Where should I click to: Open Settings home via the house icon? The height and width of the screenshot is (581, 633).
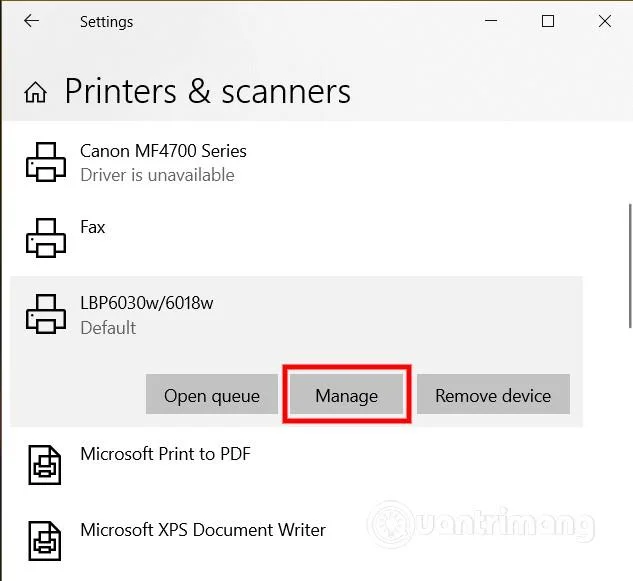click(x=36, y=92)
